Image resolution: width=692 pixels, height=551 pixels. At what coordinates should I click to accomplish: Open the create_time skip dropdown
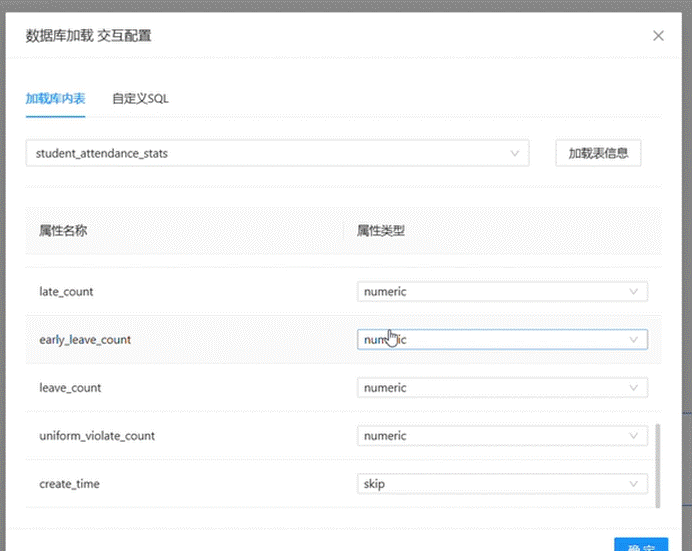point(502,484)
